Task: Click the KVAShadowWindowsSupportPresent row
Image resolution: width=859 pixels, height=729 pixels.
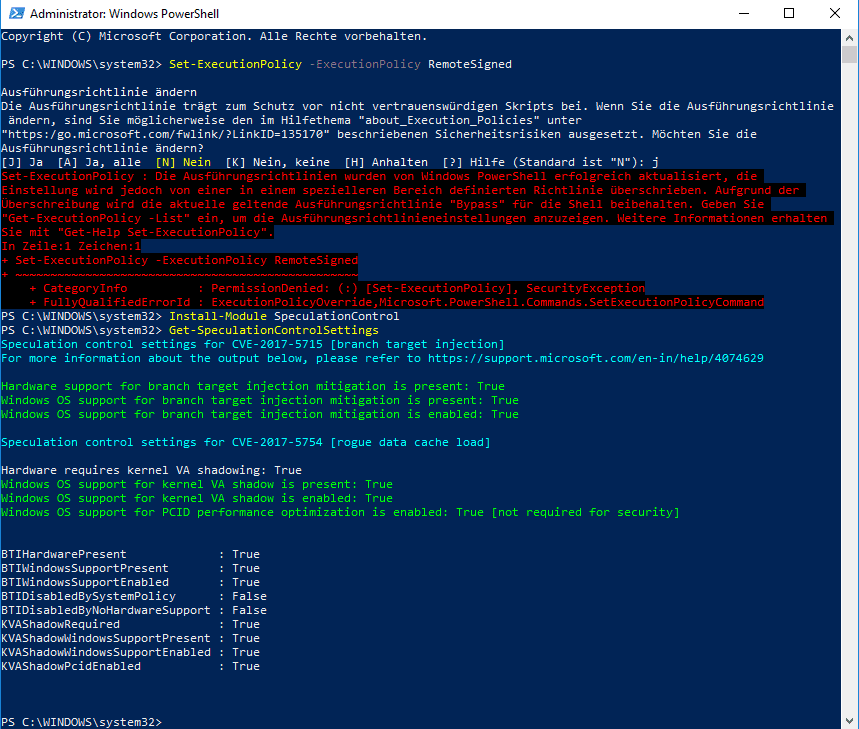Action: (x=130, y=638)
